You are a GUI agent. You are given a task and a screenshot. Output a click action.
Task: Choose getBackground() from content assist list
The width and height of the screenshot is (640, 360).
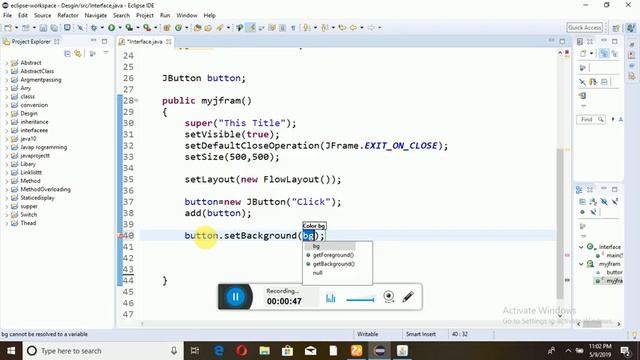click(x=333, y=264)
